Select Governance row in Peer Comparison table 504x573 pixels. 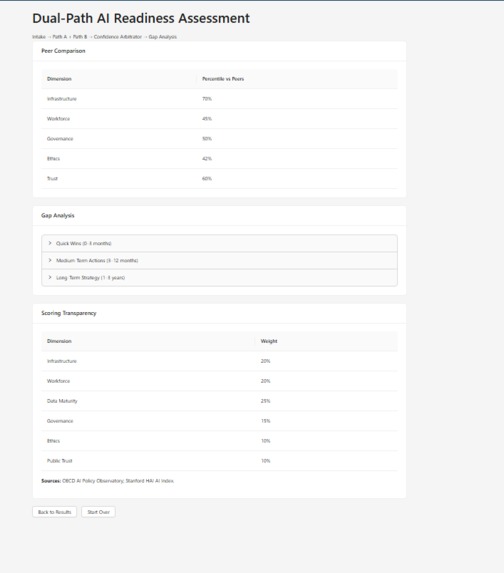(219, 139)
